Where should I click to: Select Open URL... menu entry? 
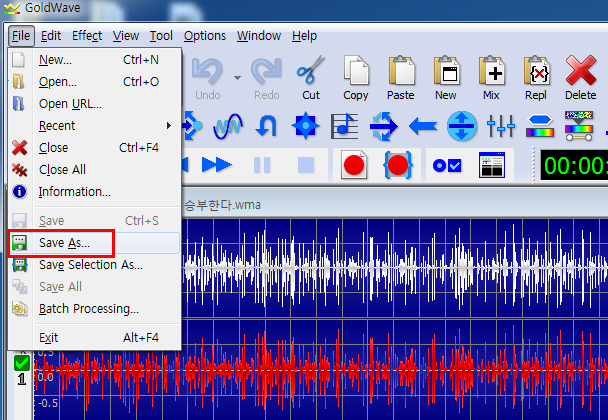point(95,104)
